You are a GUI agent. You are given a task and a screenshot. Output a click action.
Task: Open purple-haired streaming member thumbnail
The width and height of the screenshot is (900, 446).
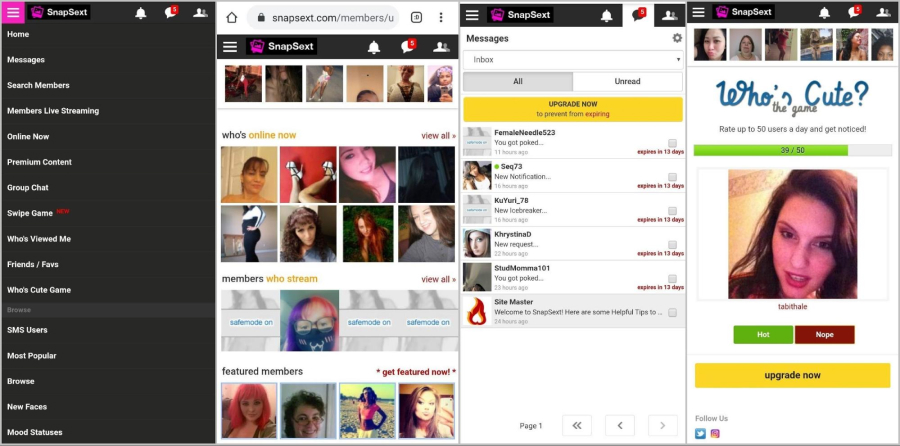coord(309,320)
